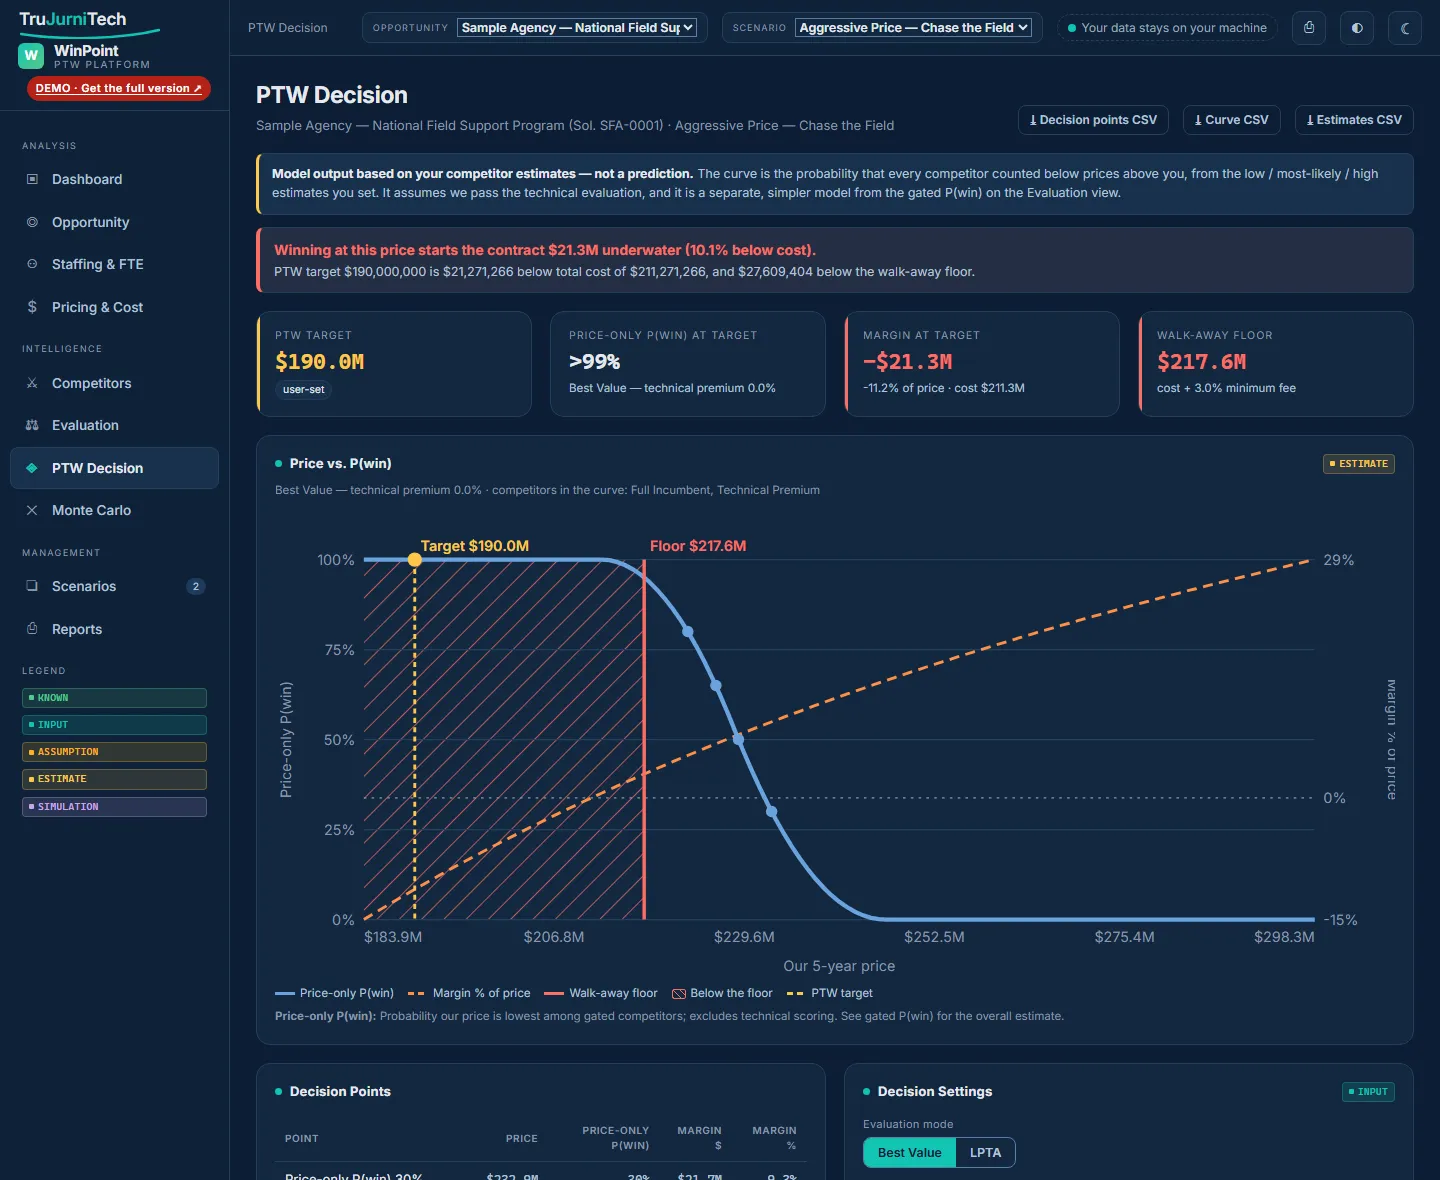Screen dimensions: 1440x1180
Task: Click the user-set tag on PTW Target card
Action: coord(303,390)
